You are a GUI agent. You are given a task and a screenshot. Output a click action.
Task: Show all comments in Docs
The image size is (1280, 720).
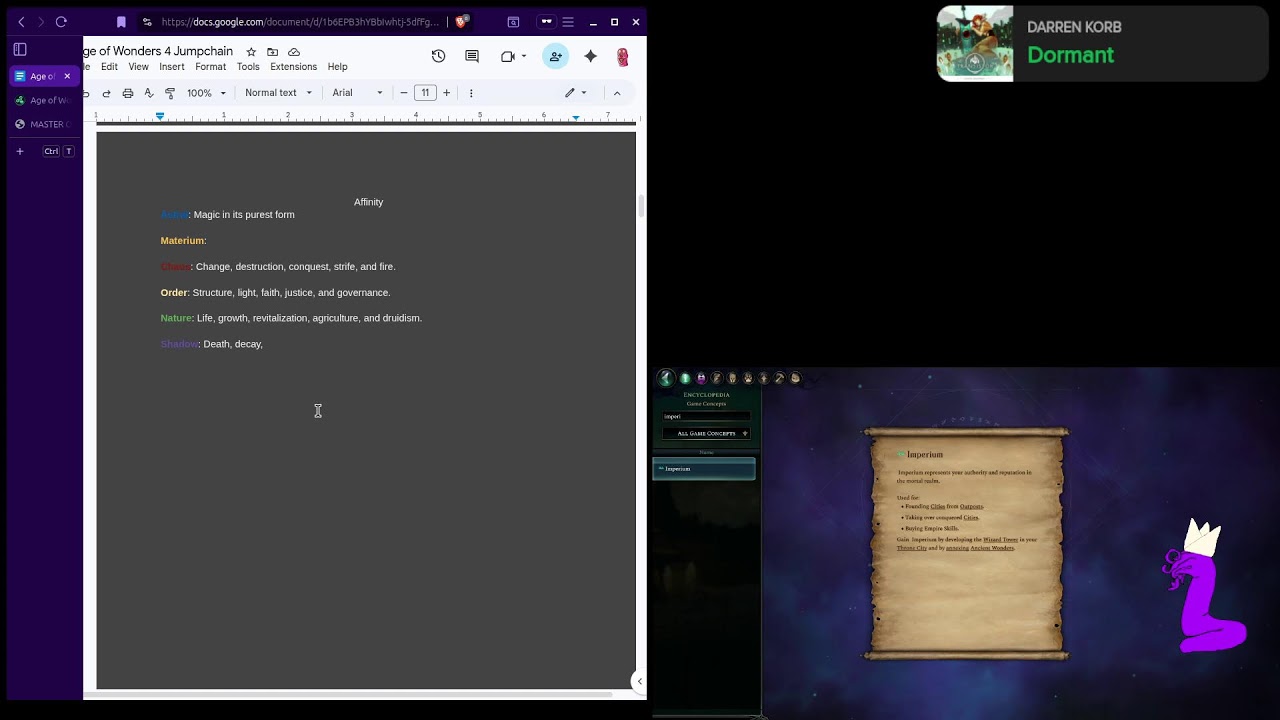point(472,57)
